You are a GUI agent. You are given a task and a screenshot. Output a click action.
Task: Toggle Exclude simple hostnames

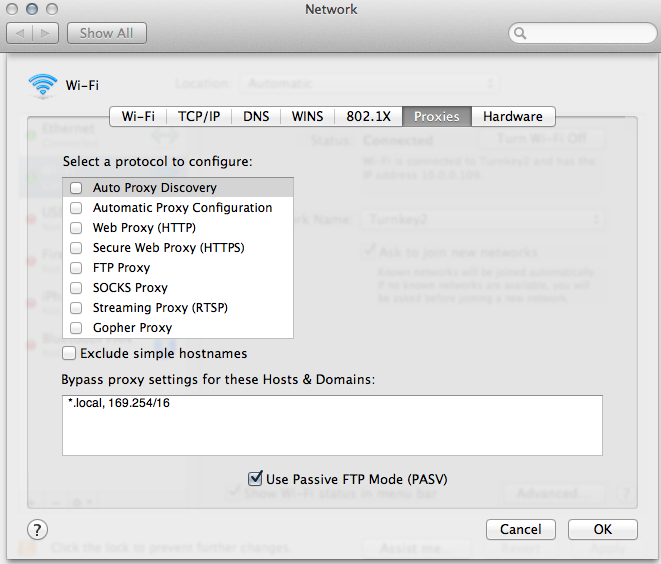(69, 353)
